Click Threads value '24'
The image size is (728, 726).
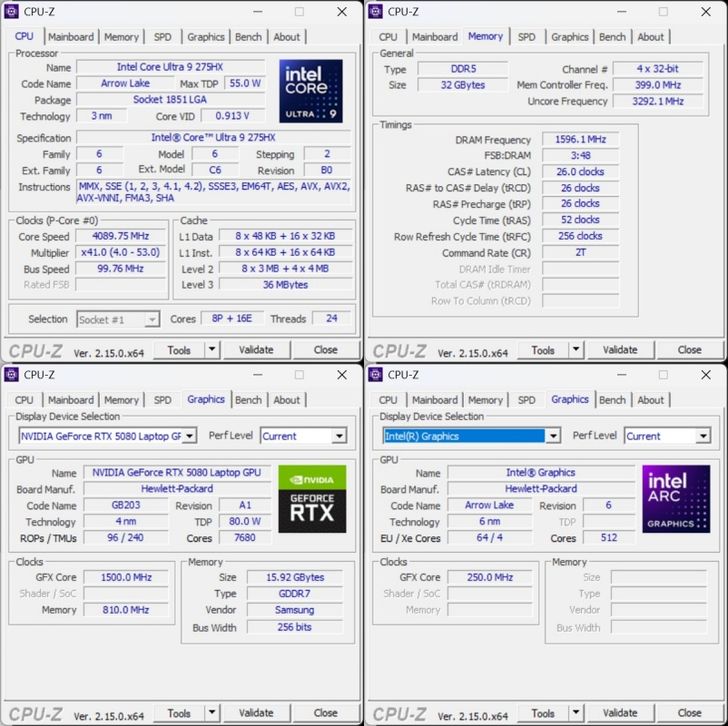tap(332, 318)
